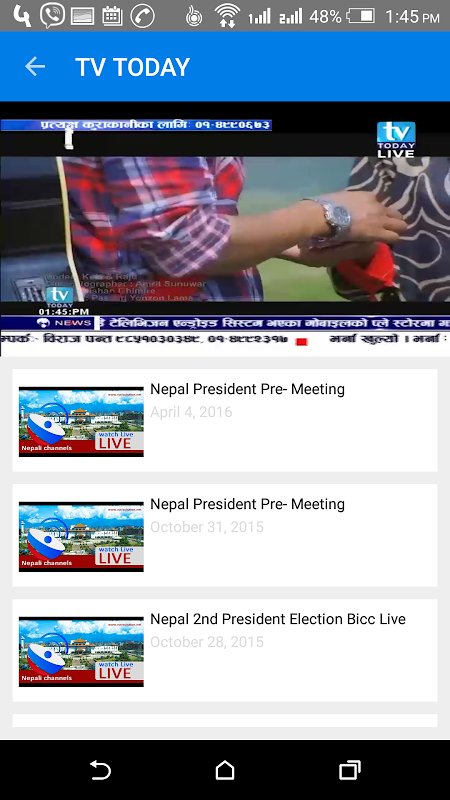Tap the calendar icon in status bar

point(112,16)
